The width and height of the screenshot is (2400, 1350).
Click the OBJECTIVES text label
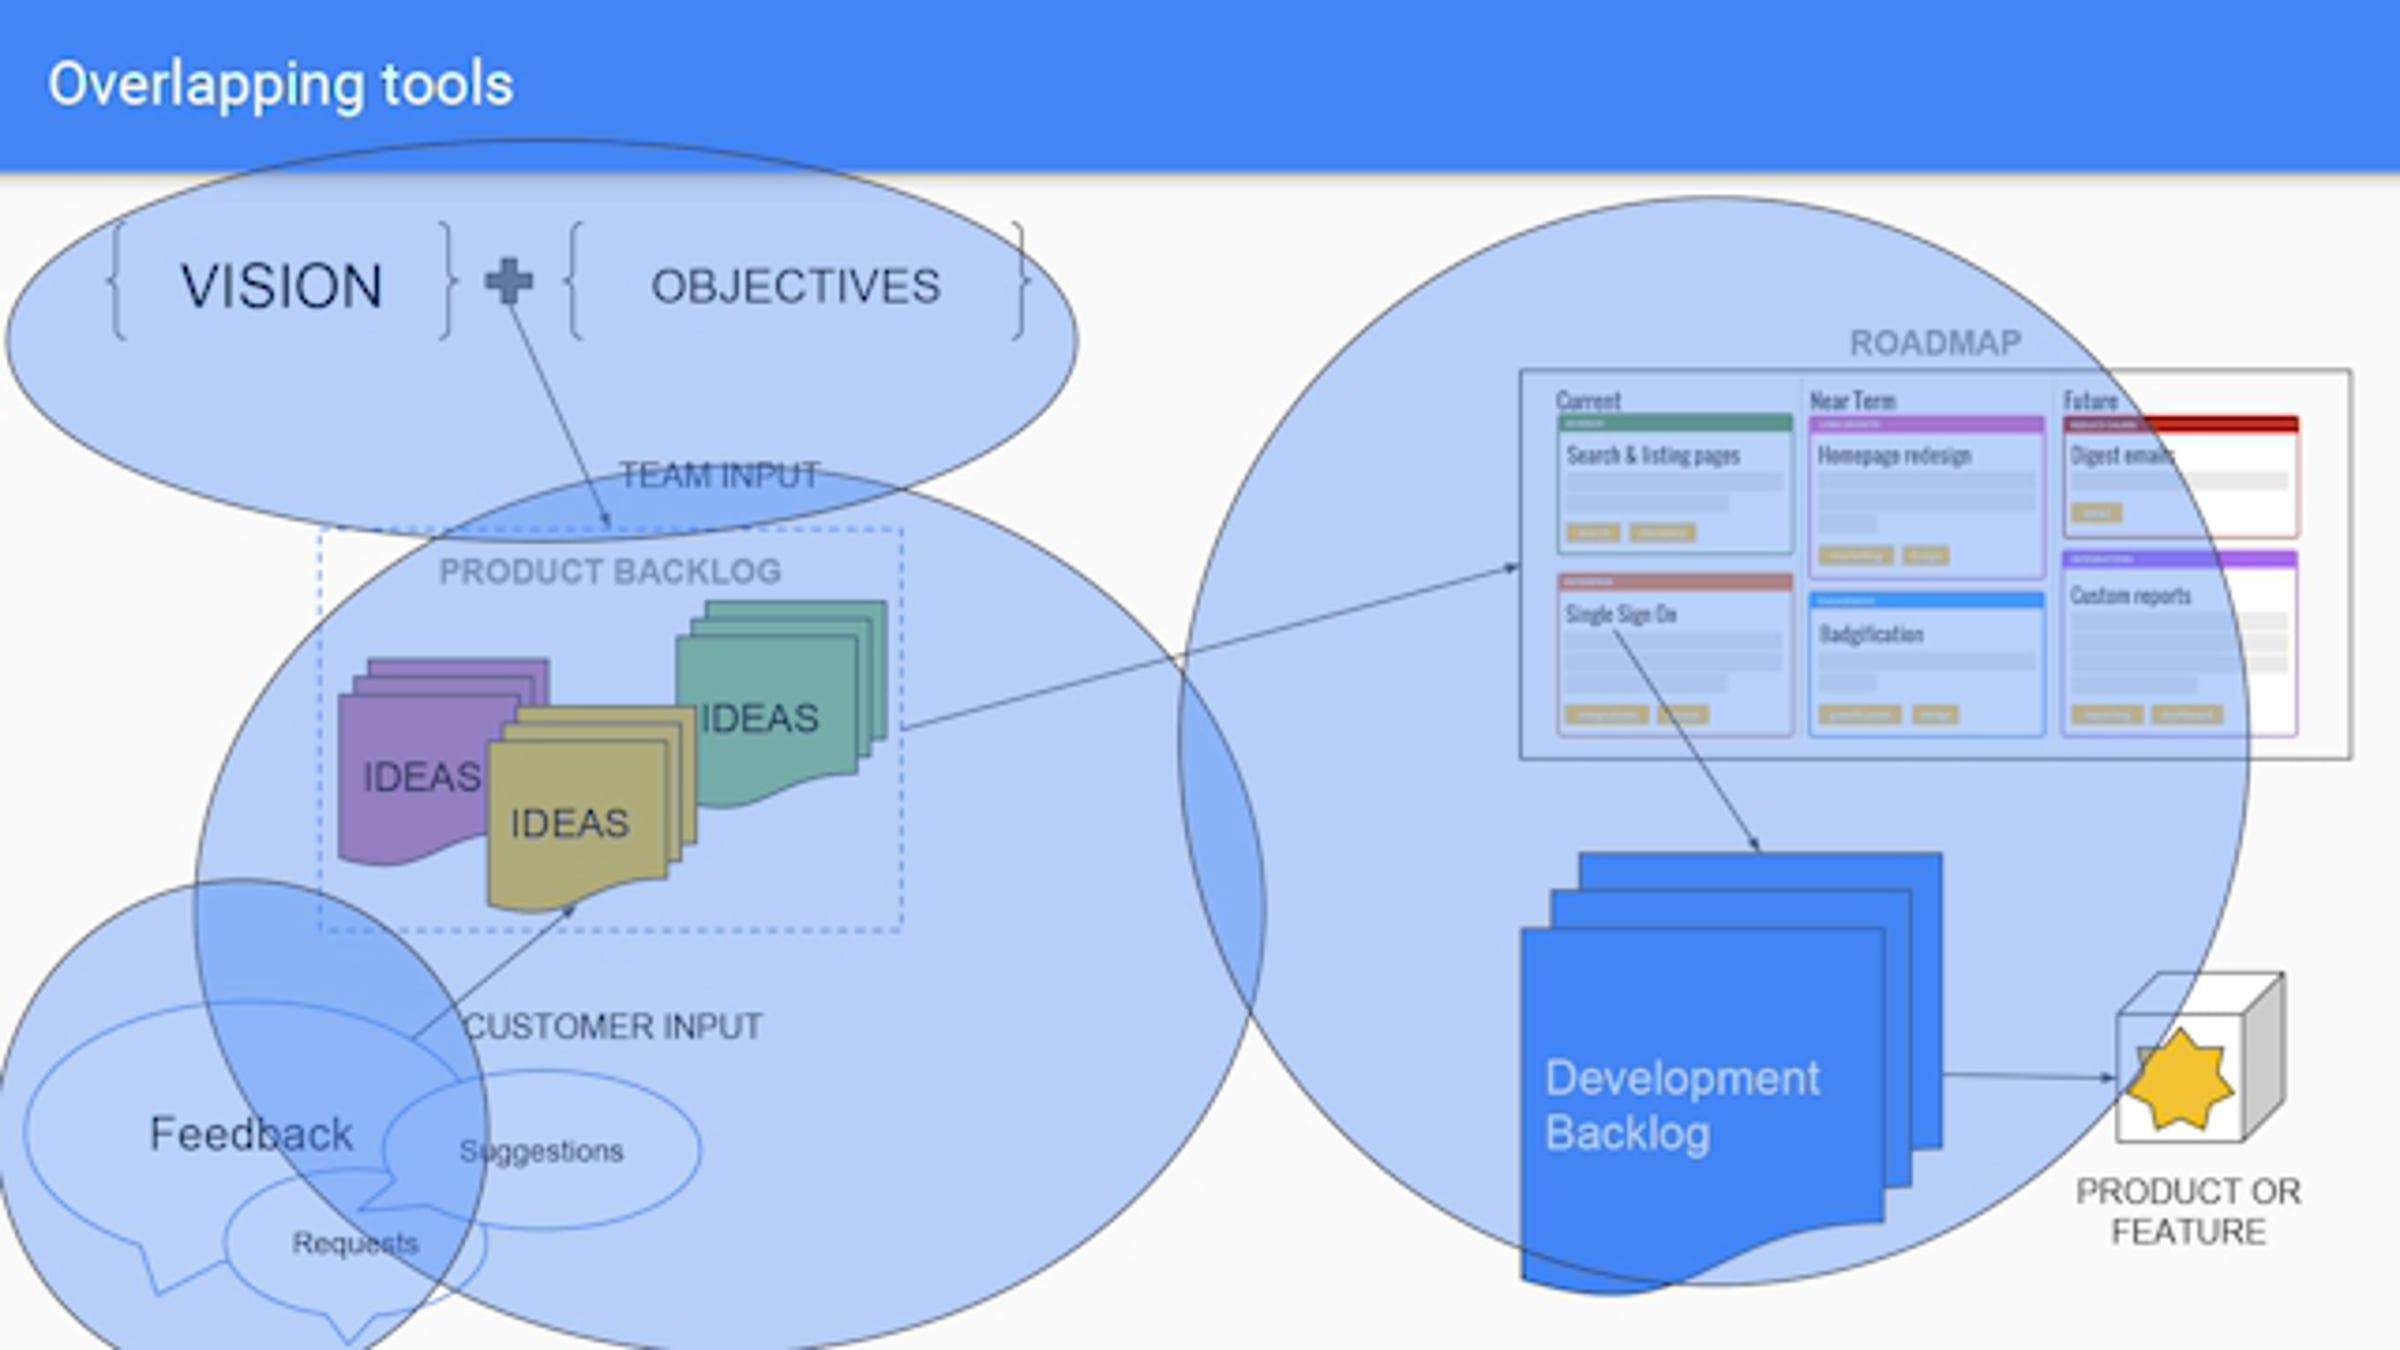coord(796,286)
